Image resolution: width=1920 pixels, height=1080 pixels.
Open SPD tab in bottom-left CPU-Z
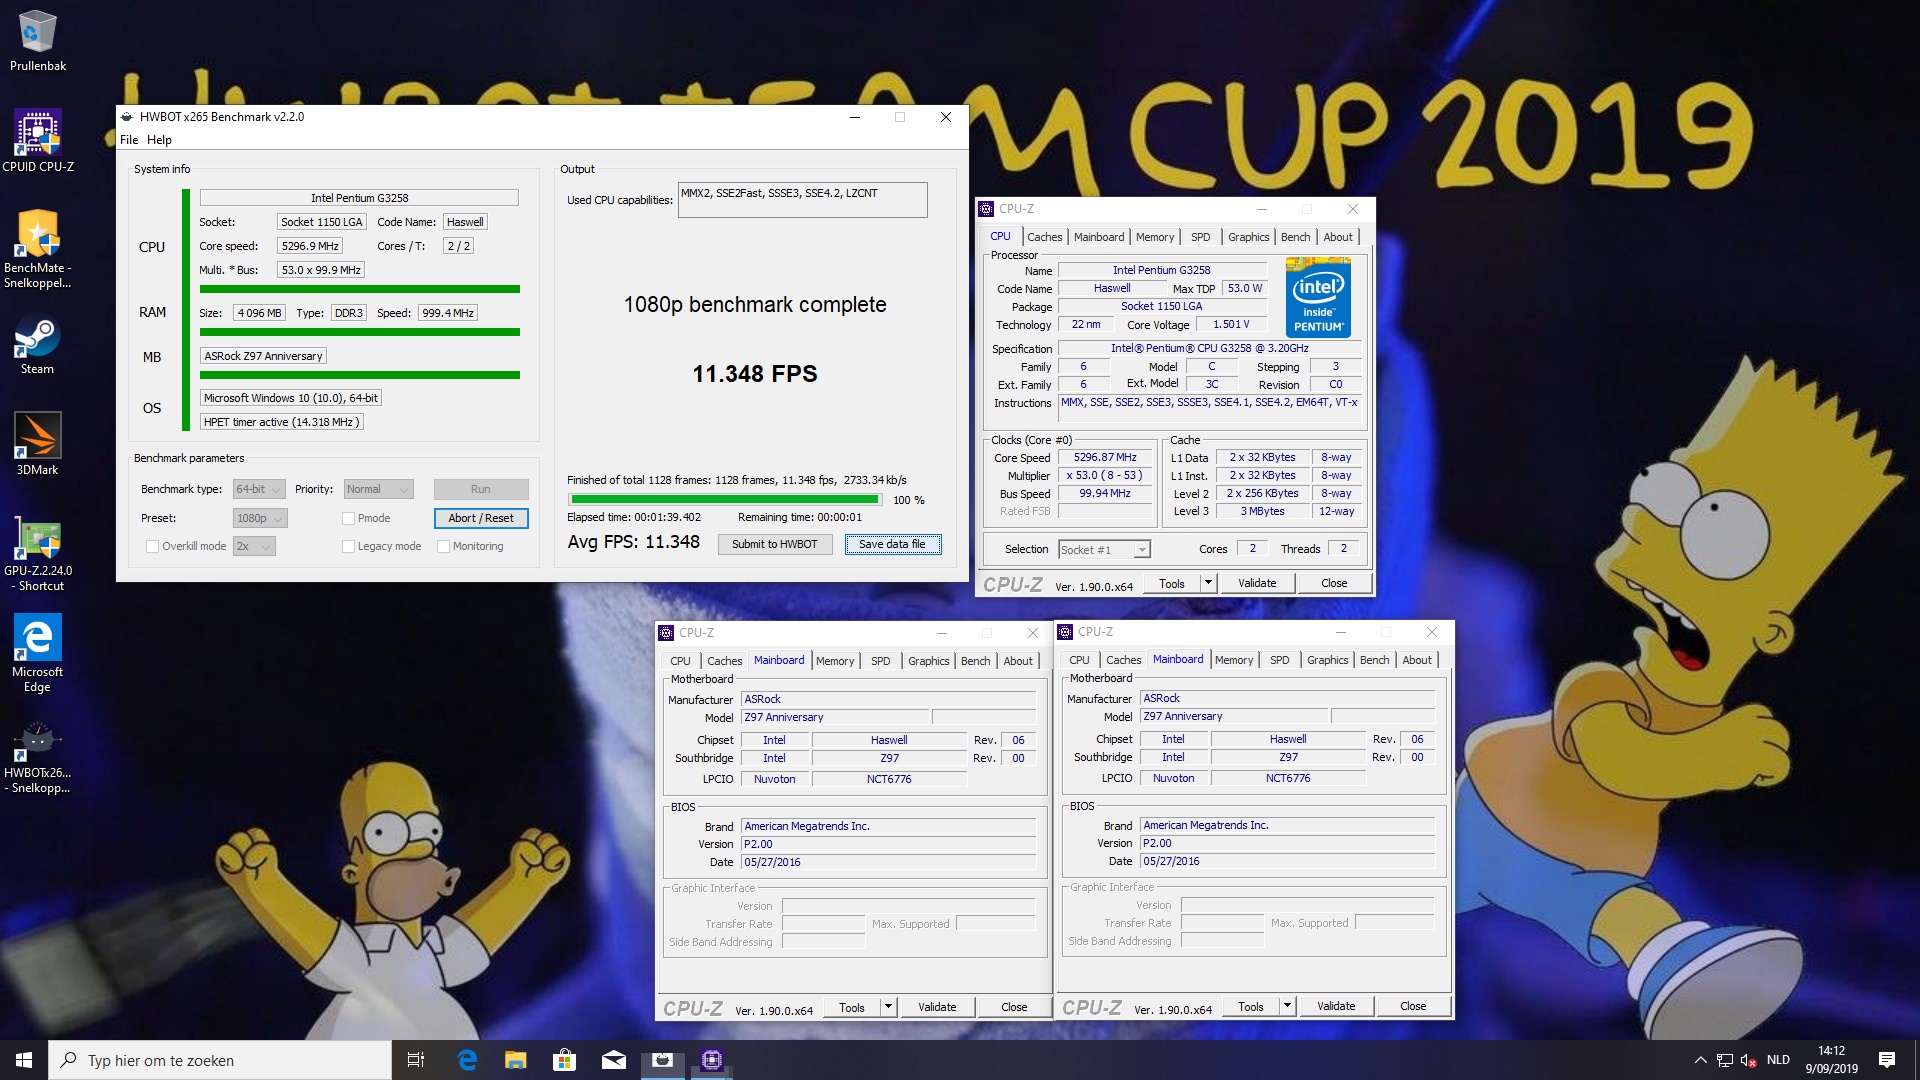[880, 661]
